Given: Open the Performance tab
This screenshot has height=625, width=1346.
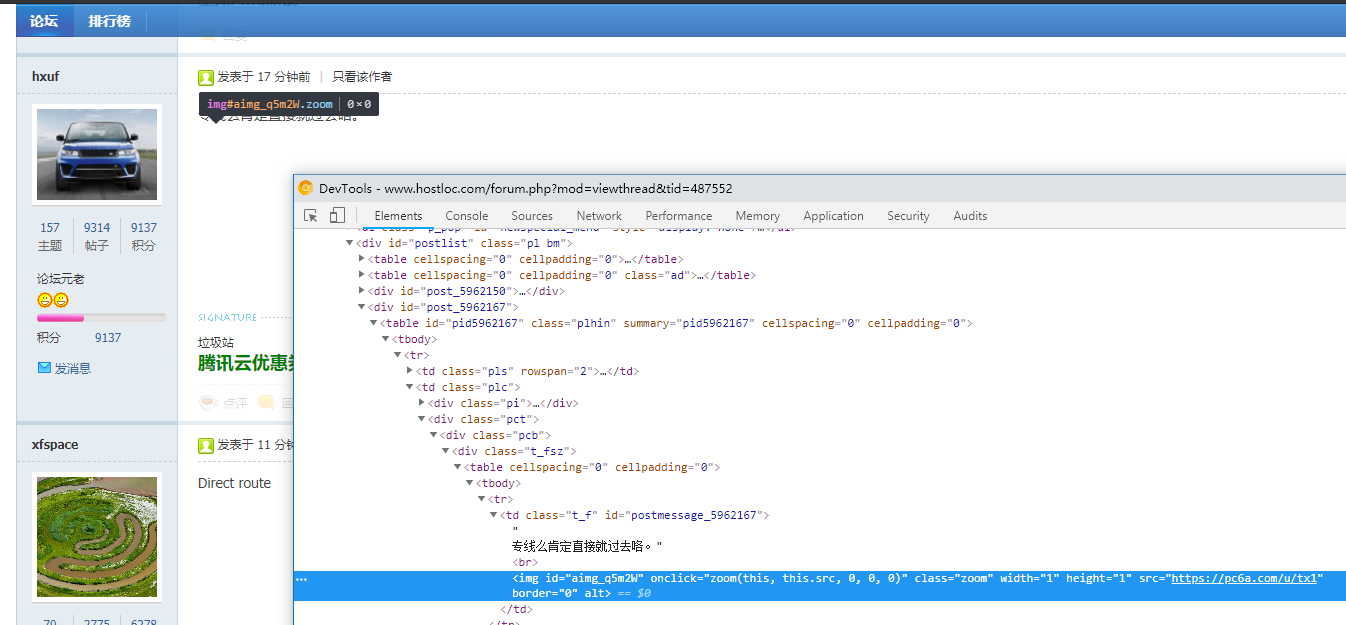Looking at the screenshot, I should point(679,216).
